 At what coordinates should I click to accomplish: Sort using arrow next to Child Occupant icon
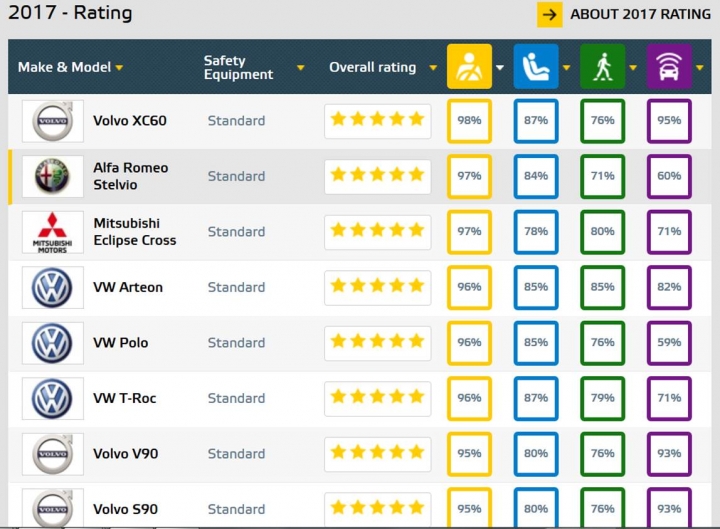tap(567, 68)
